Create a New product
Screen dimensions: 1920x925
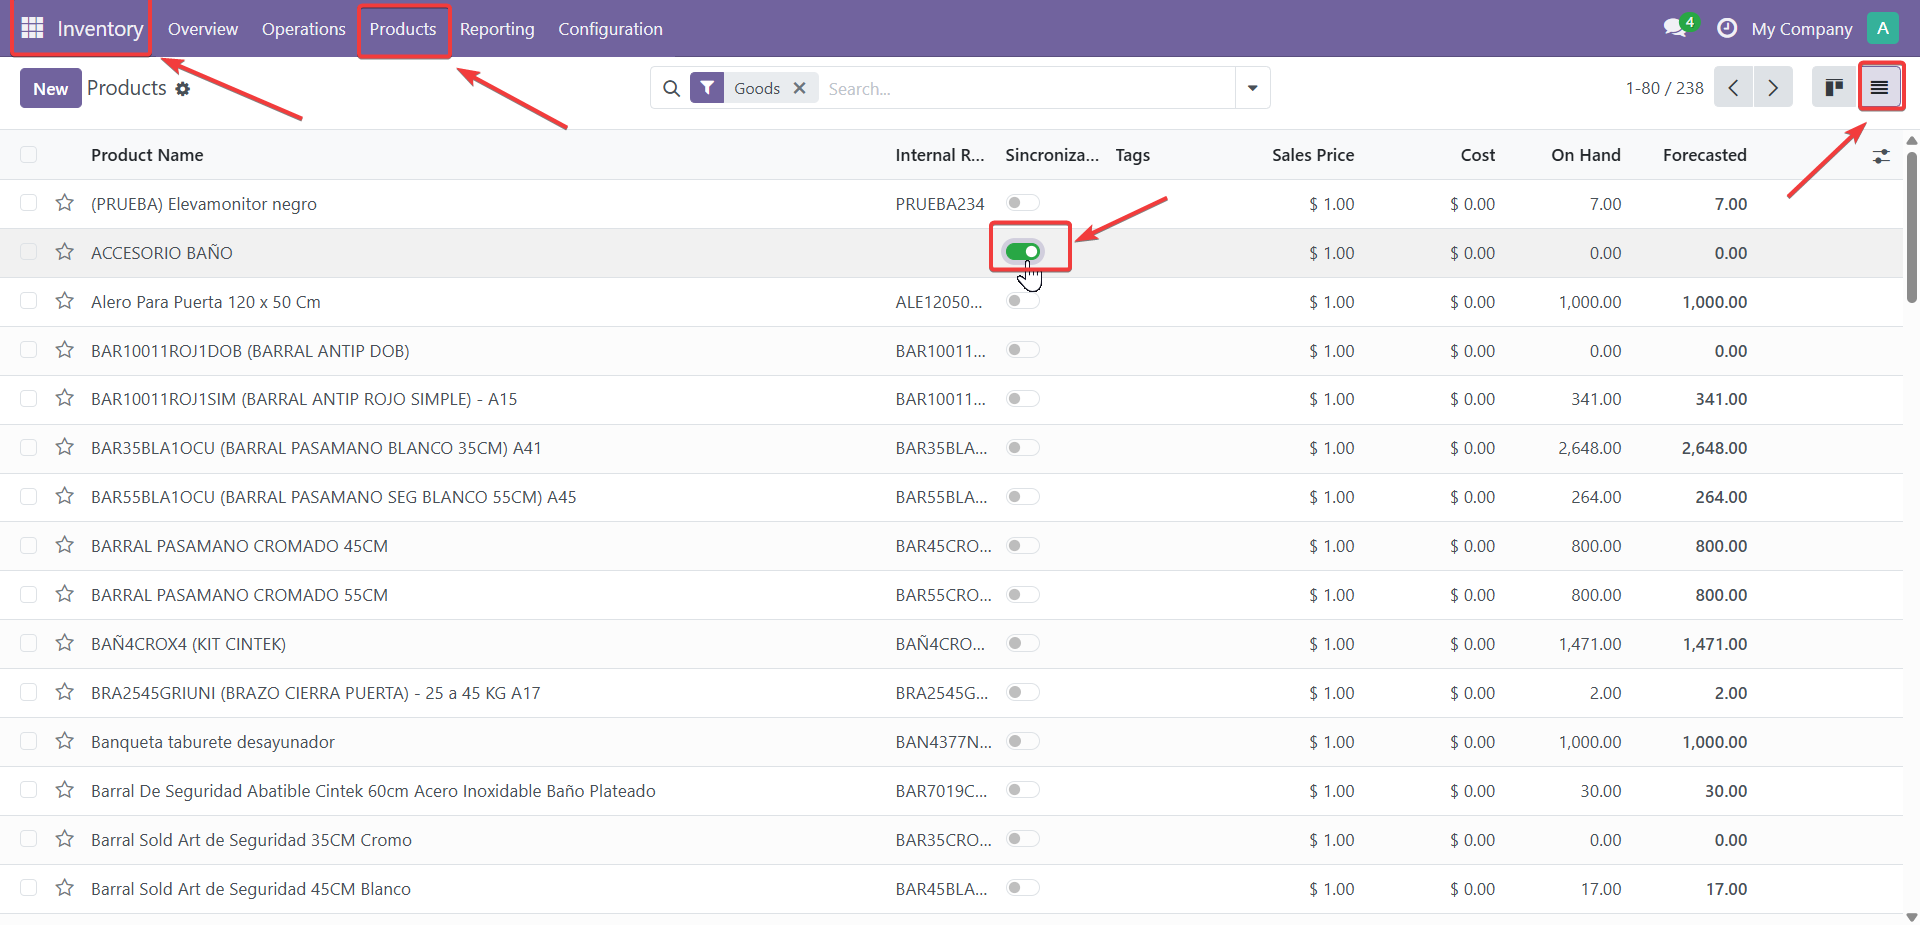tap(51, 88)
